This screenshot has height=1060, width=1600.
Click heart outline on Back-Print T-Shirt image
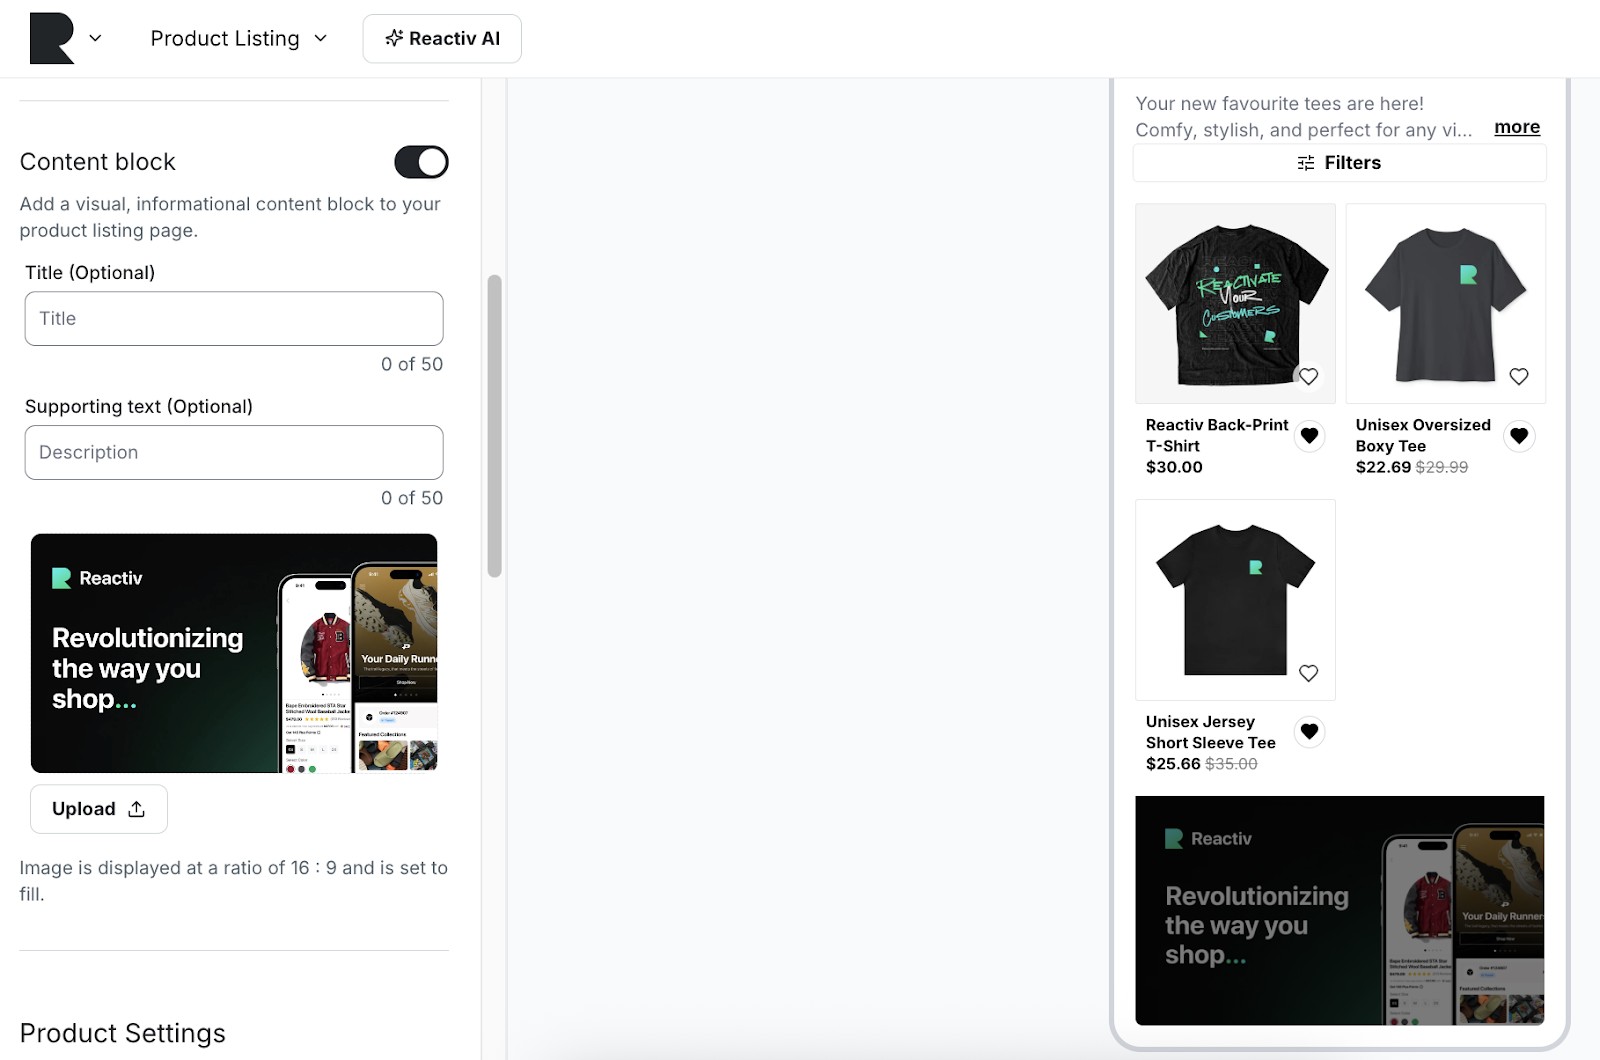tap(1308, 376)
